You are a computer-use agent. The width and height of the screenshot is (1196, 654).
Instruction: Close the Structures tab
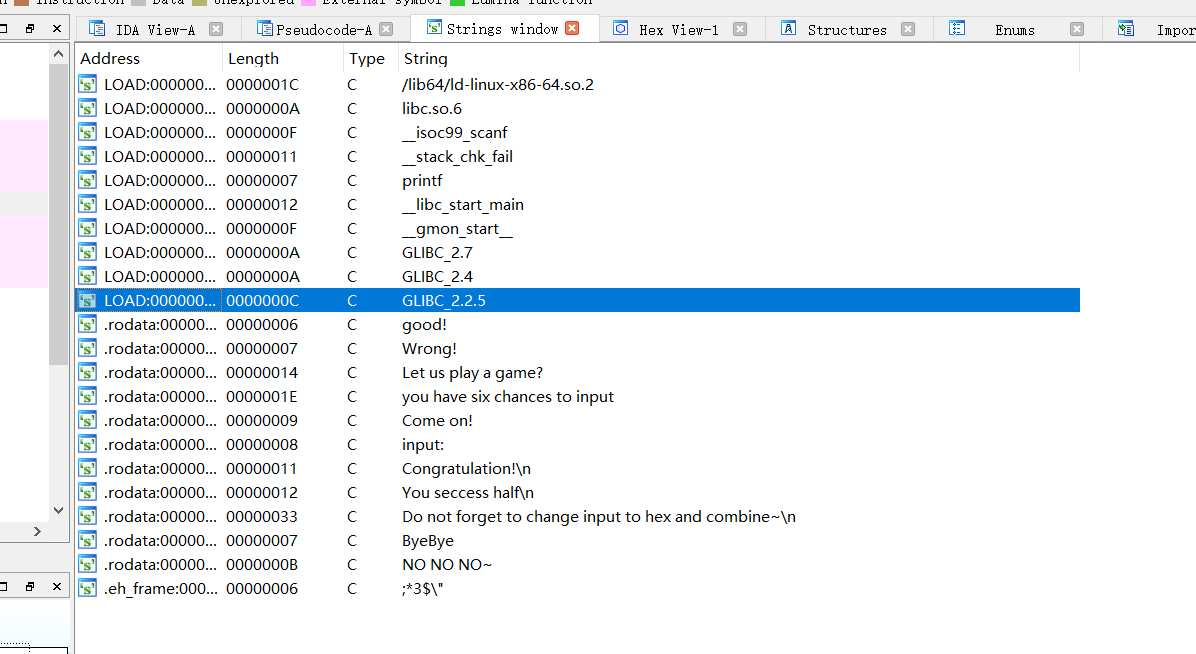click(x=908, y=29)
